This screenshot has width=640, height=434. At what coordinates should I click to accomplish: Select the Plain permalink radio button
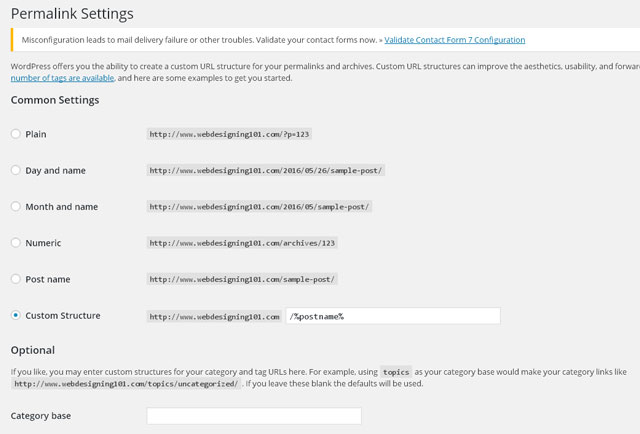[x=16, y=134]
